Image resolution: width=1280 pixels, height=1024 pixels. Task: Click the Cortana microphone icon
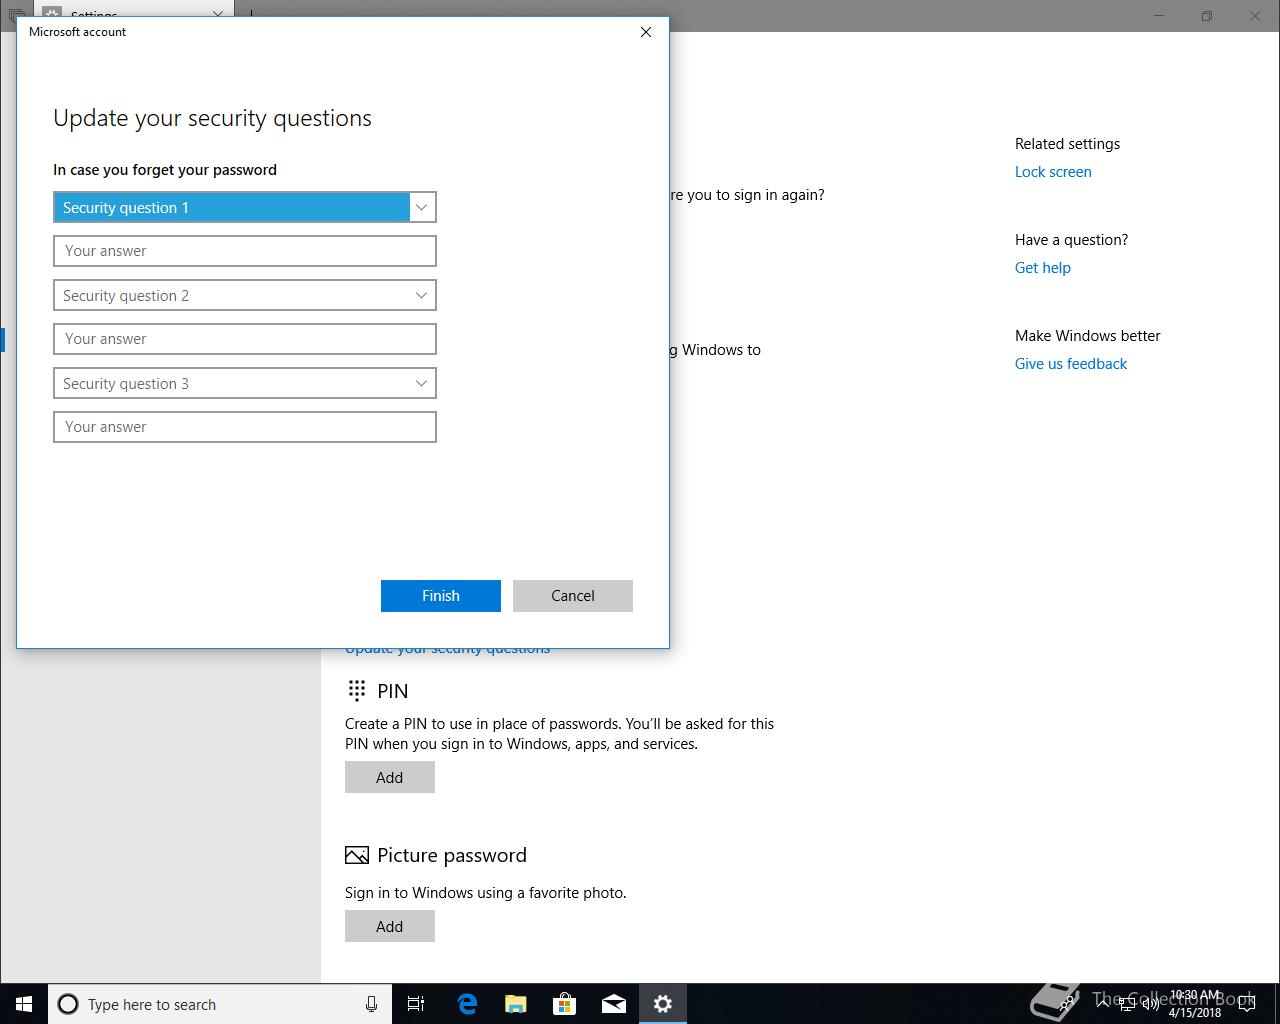click(371, 1004)
